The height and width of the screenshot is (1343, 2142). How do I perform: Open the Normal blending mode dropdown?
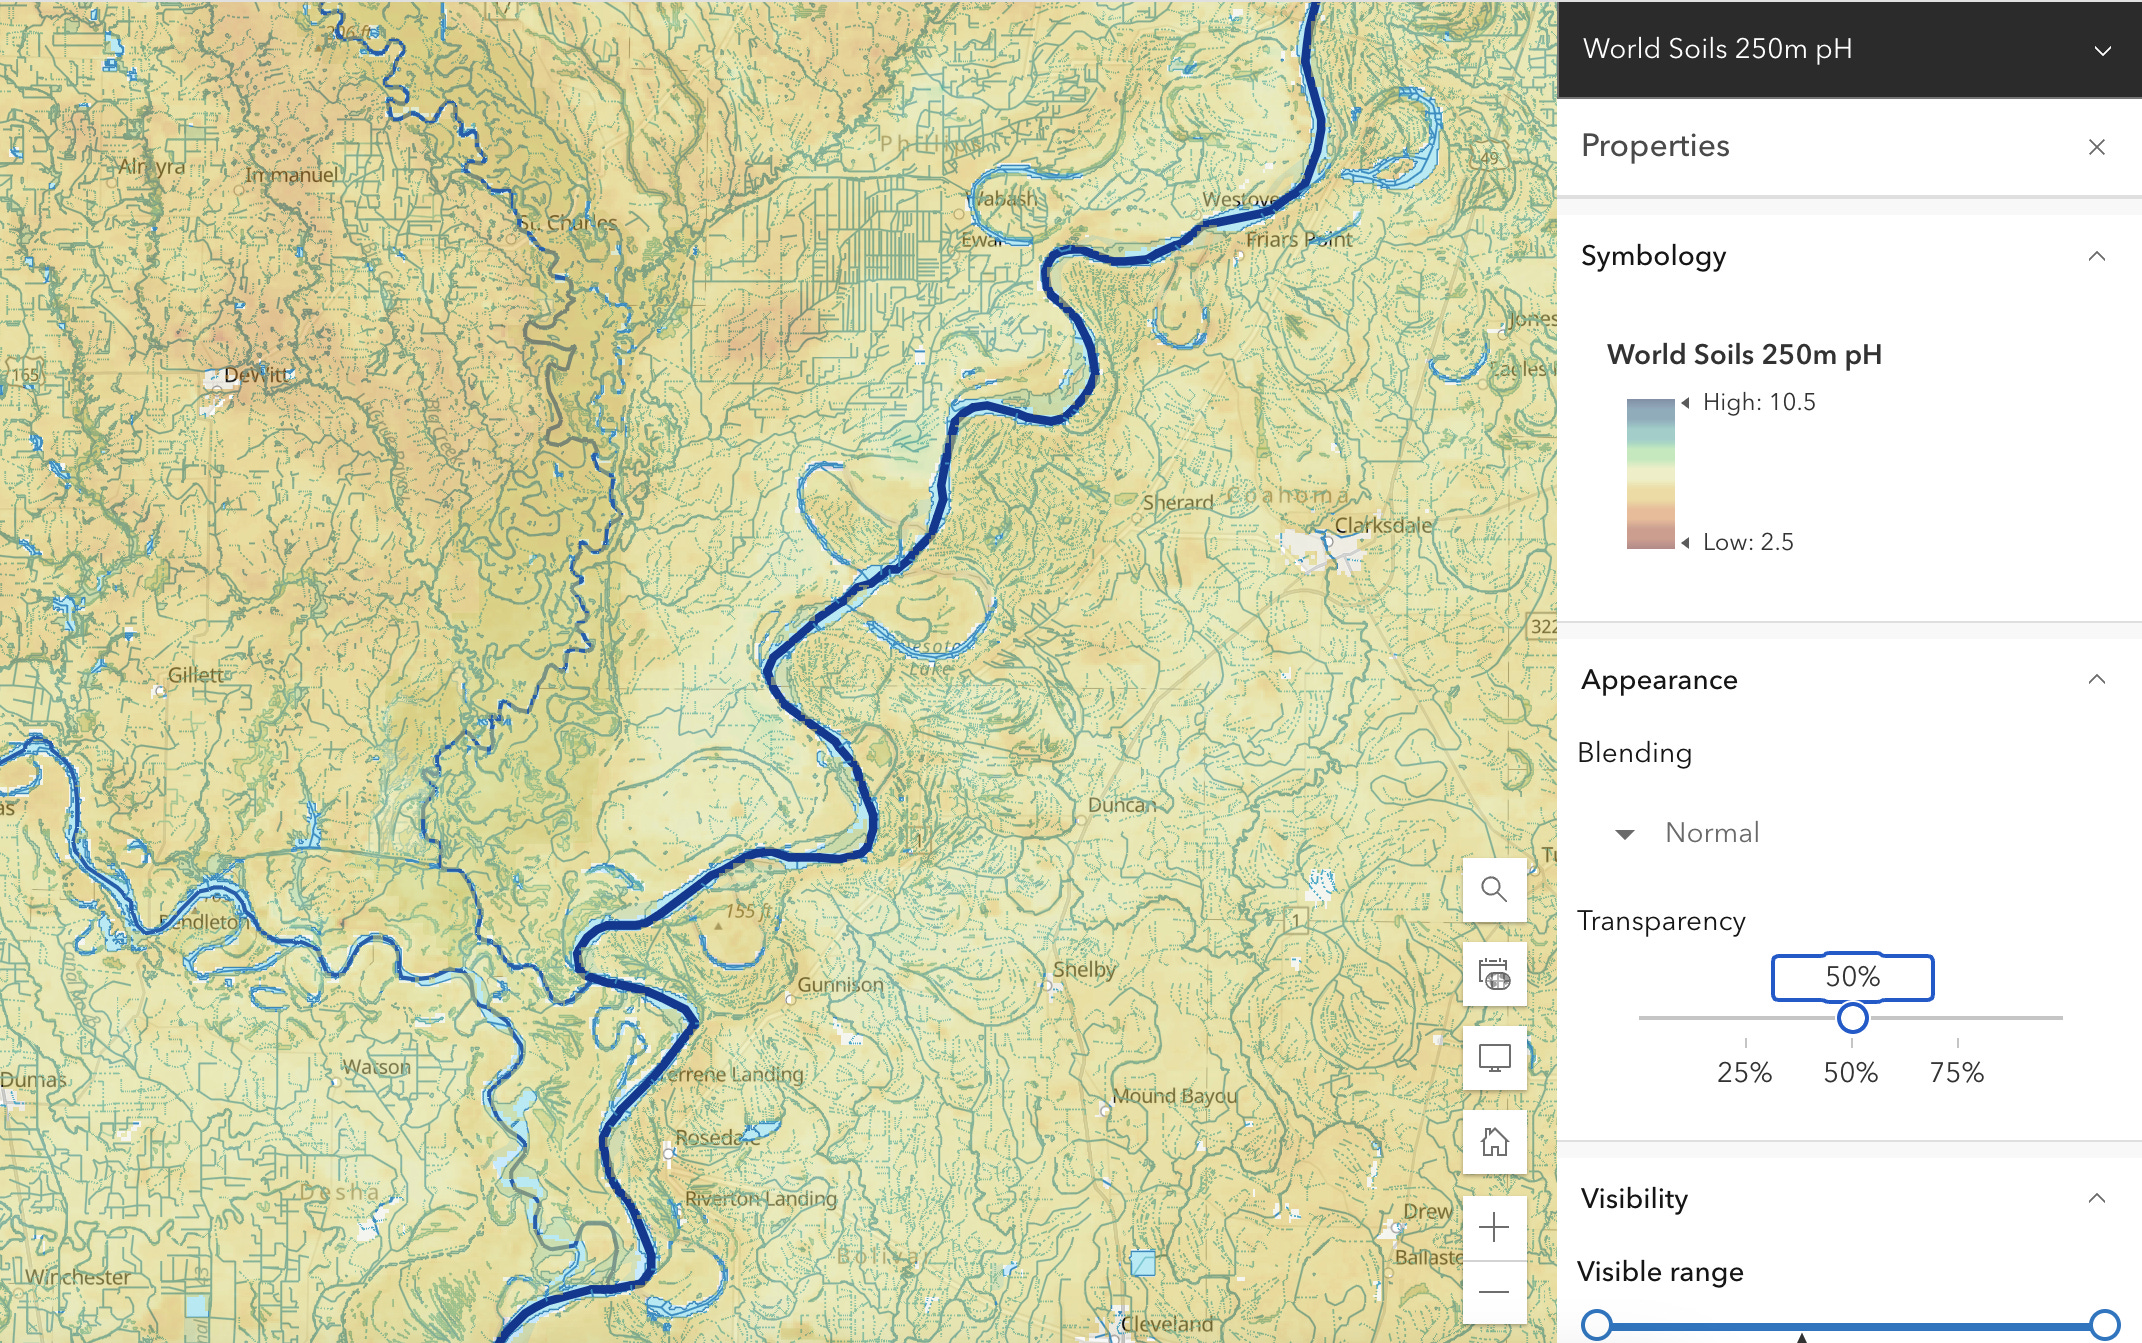[1688, 833]
